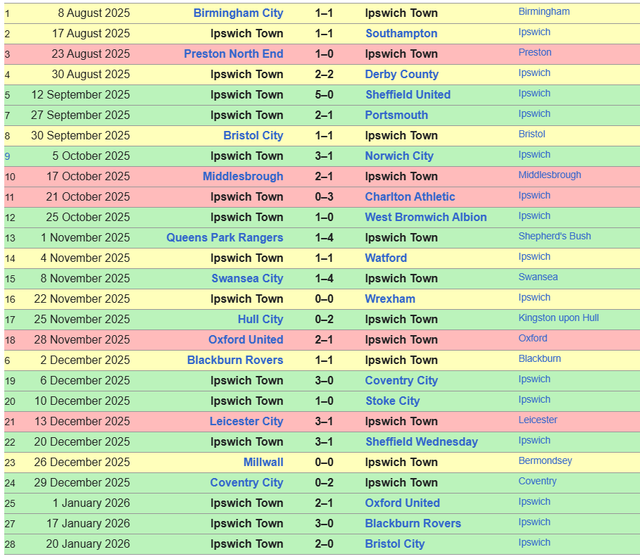Open the Birmingham City team link
The width and height of the screenshot is (640, 559).
[x=238, y=13]
